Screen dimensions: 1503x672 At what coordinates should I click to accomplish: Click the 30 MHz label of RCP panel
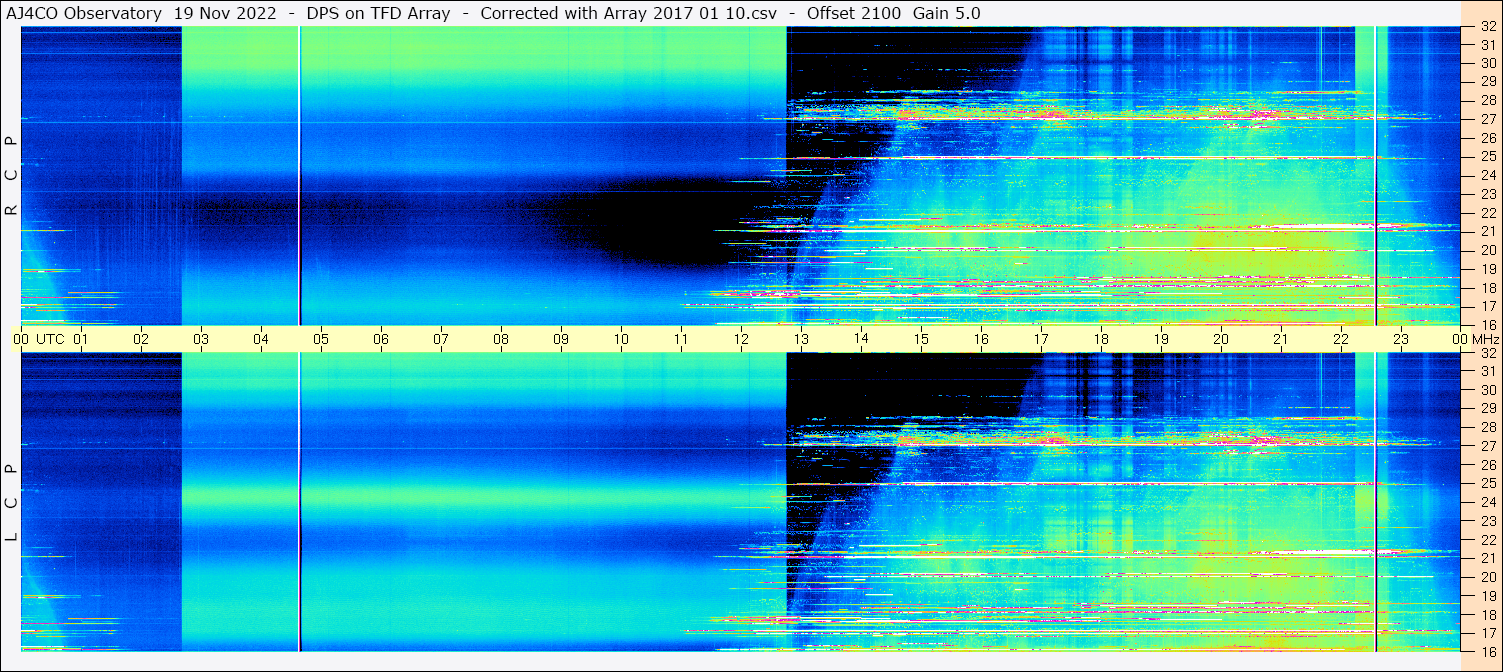(x=1487, y=63)
